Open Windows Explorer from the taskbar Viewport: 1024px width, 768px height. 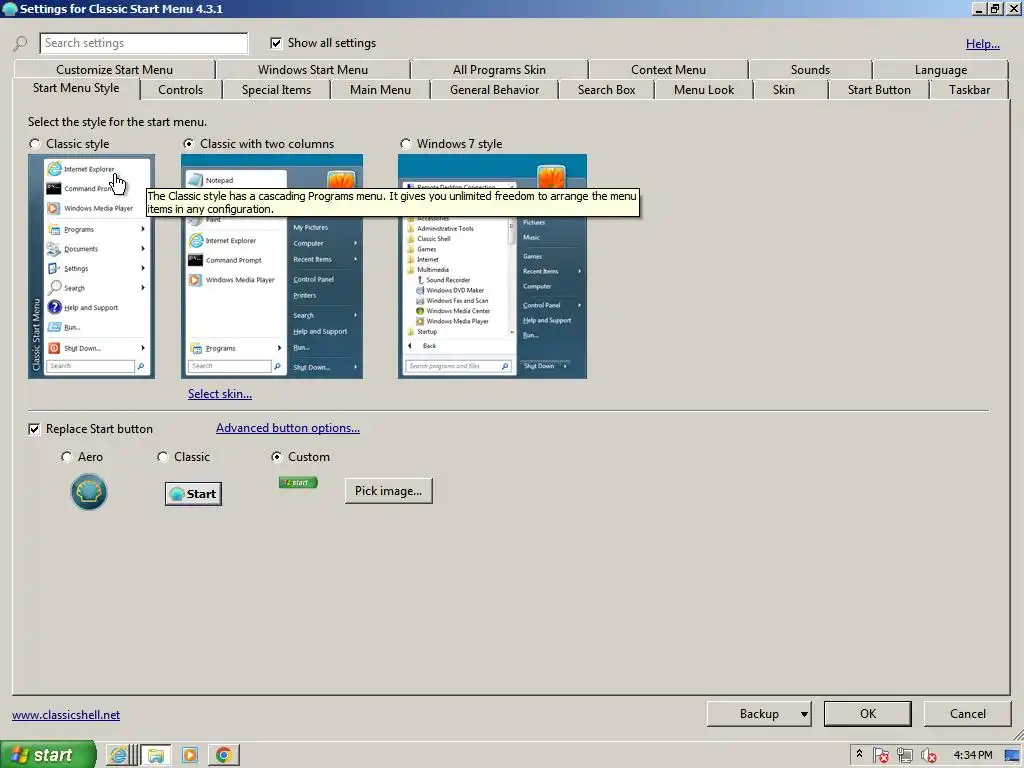pos(155,755)
